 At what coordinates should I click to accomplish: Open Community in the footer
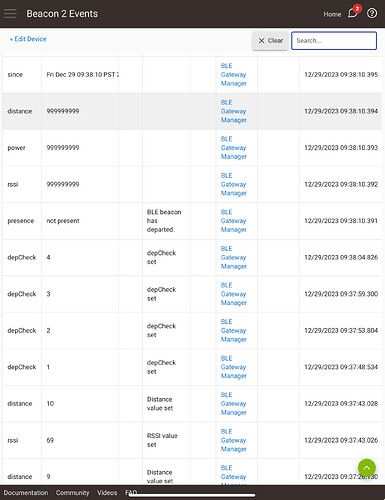72,493
